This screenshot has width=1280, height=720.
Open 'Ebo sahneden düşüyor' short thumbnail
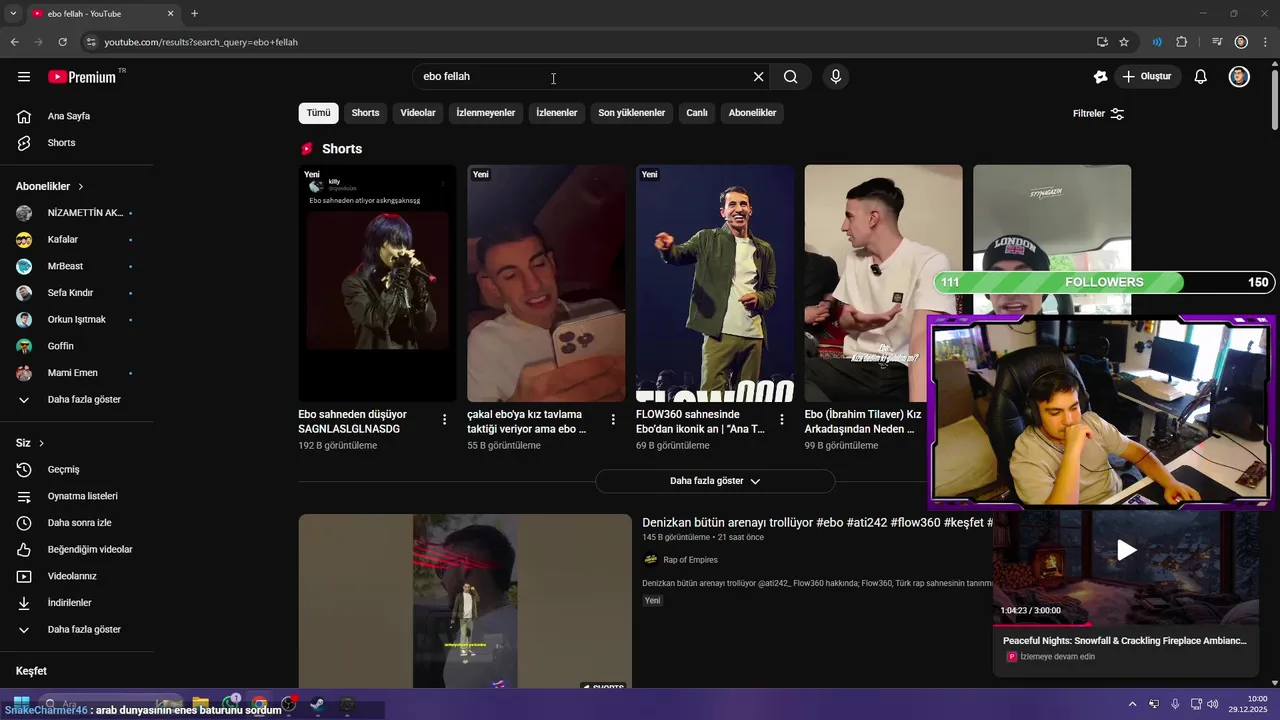[377, 283]
